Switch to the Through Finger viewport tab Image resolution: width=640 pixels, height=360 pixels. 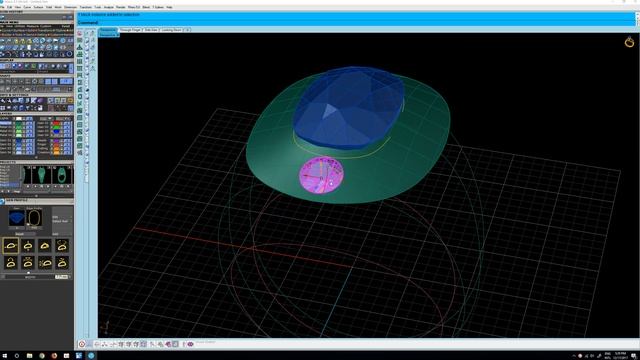(131, 30)
